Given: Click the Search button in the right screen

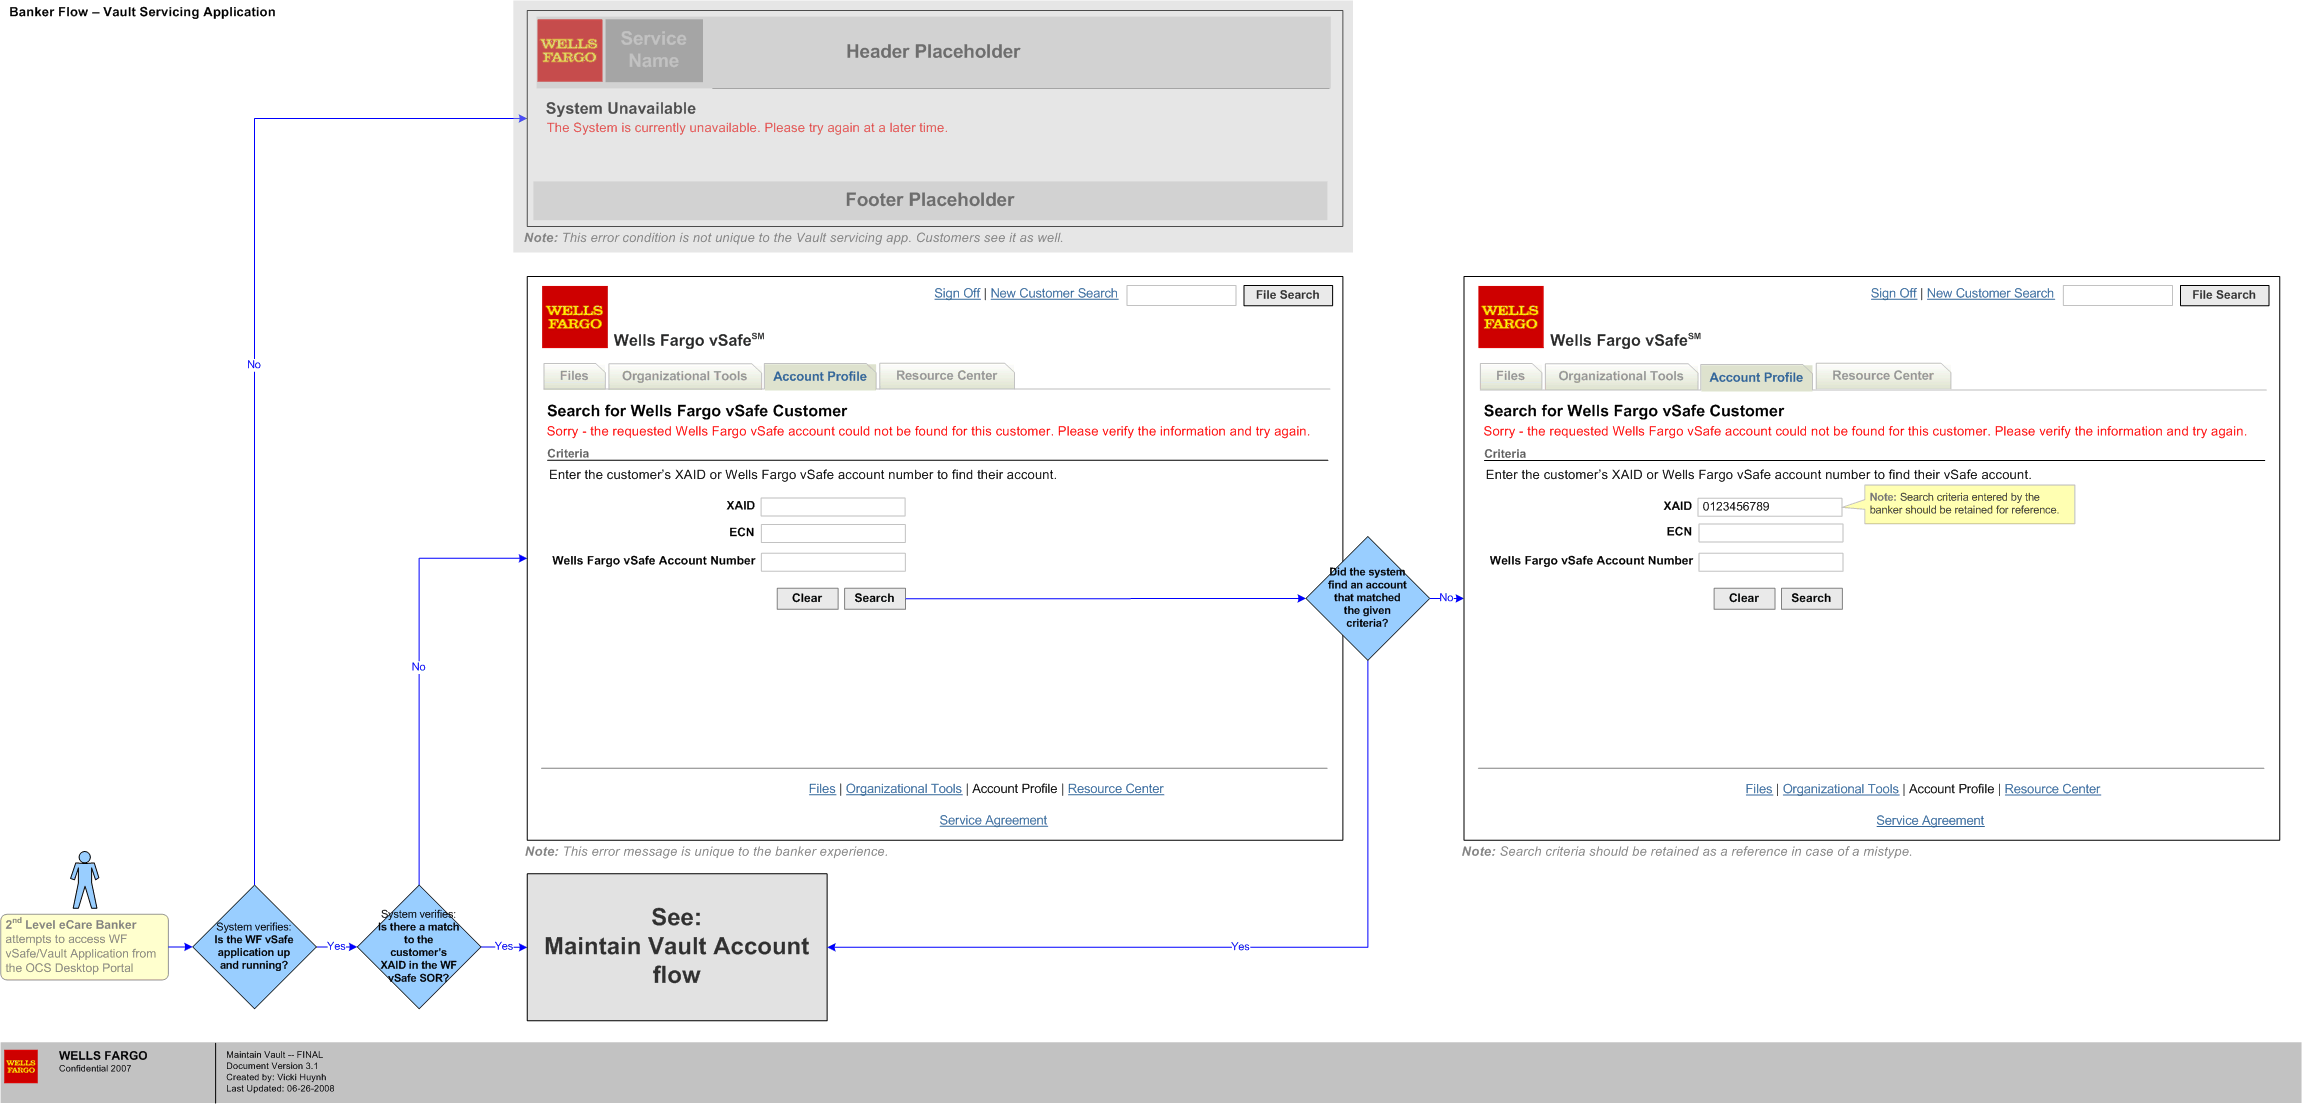Looking at the screenshot, I should tap(1810, 598).
